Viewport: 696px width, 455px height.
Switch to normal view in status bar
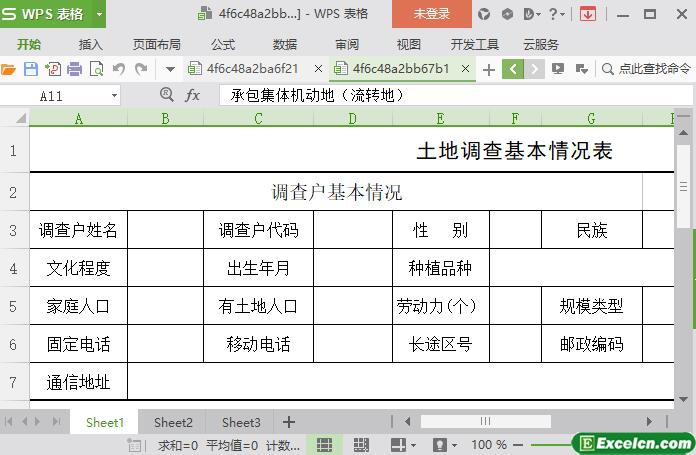pyautogui.click(x=324, y=444)
